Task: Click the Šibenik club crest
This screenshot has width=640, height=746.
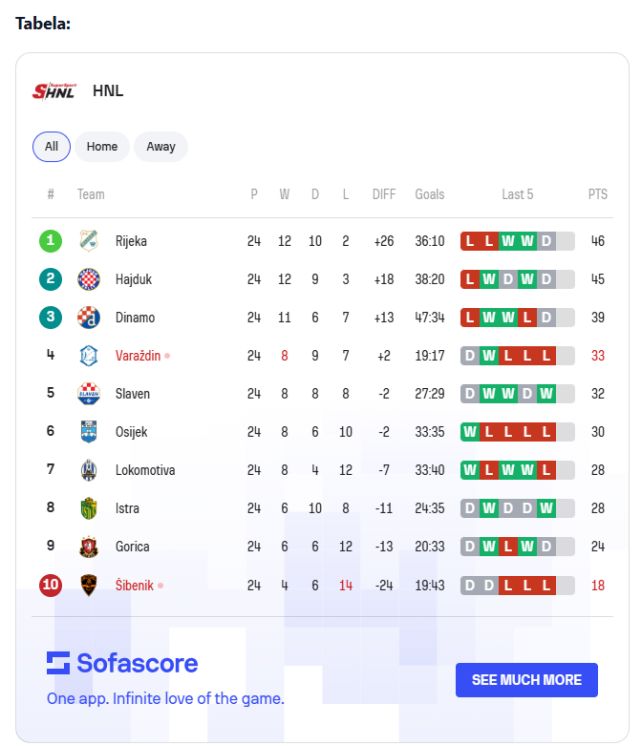Action: tap(88, 585)
